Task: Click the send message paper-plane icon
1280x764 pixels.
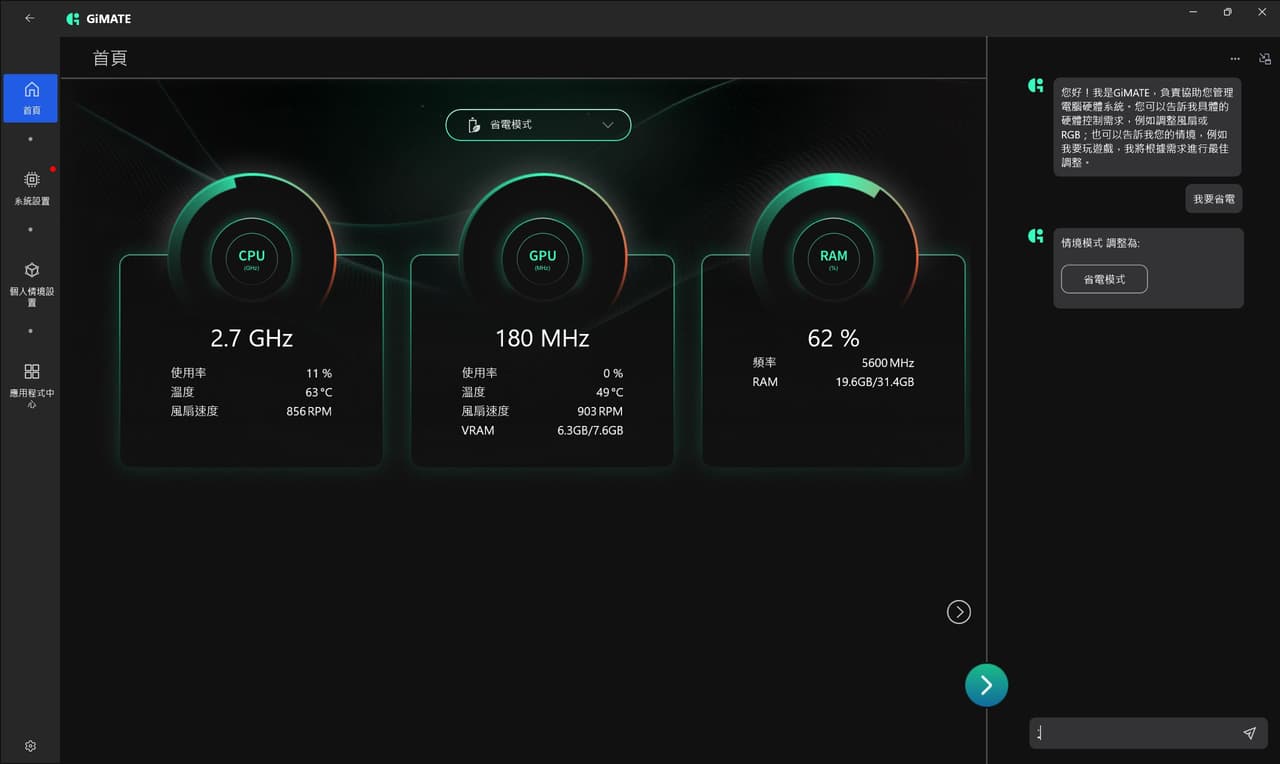Action: pos(1249,733)
